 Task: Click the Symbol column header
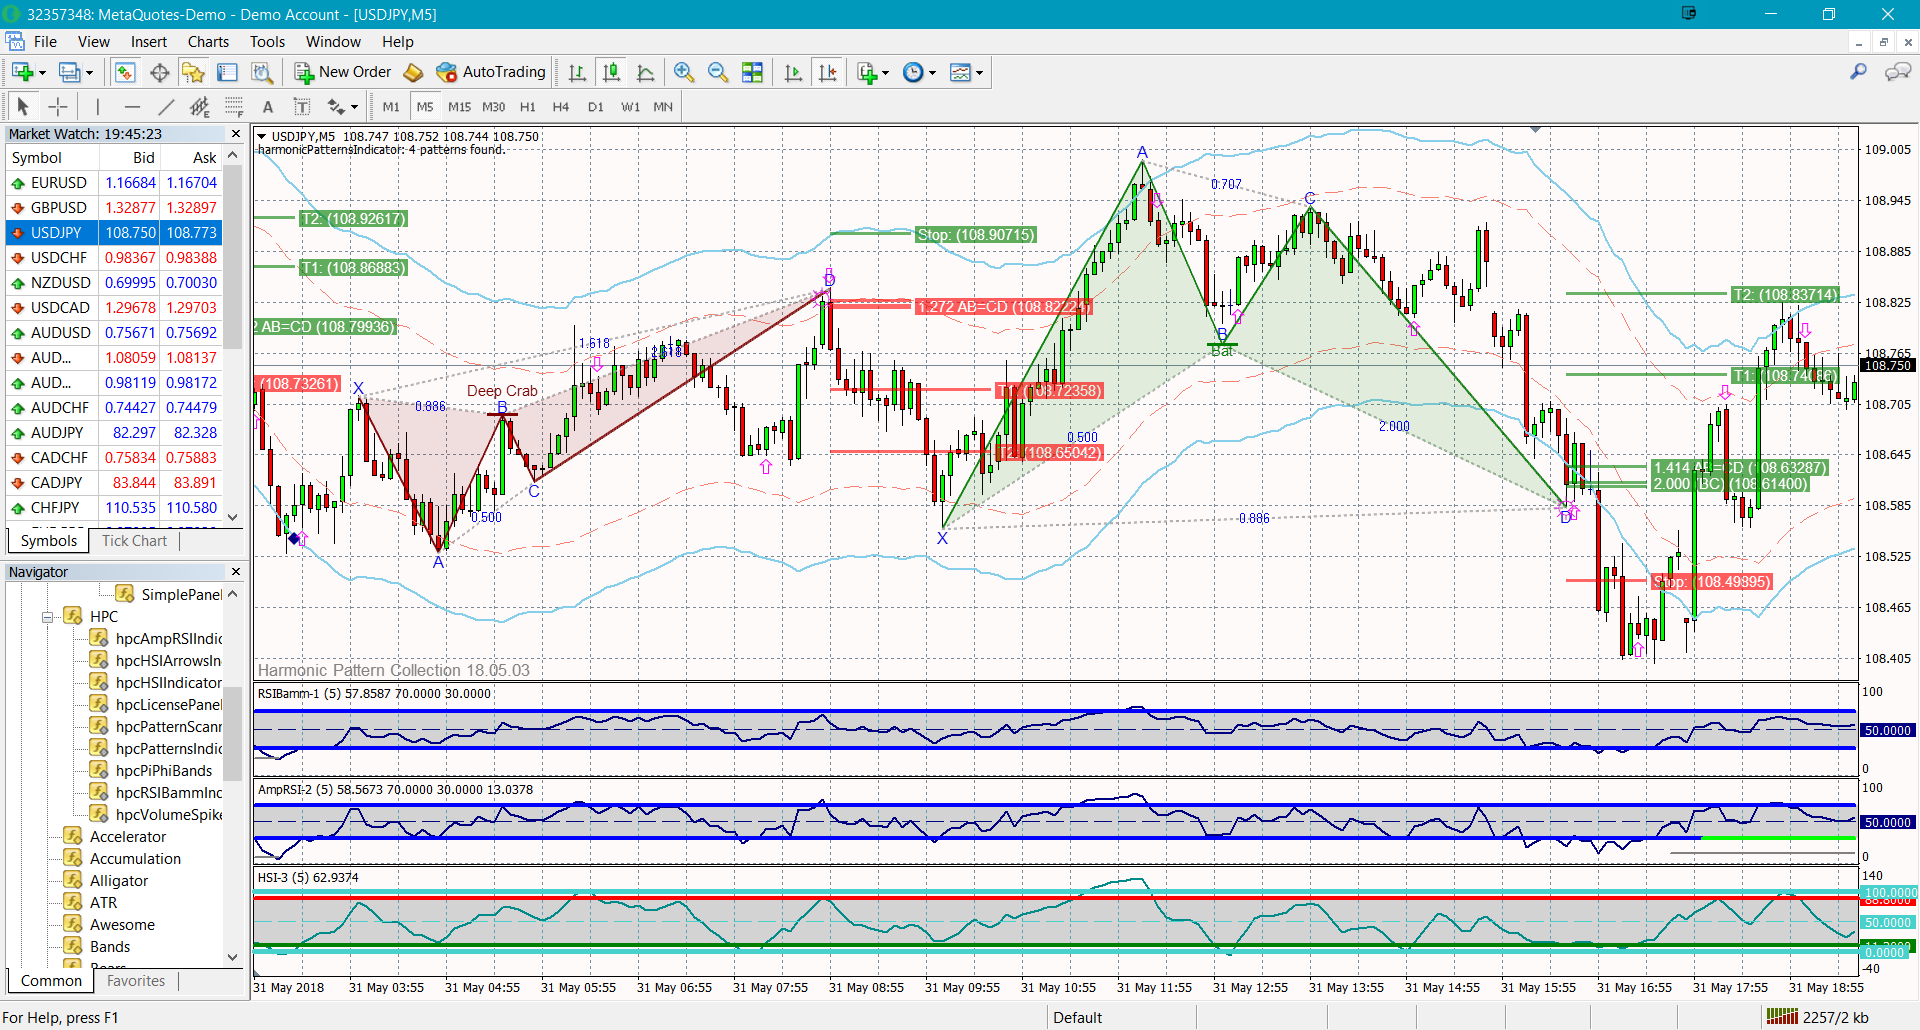(50, 158)
